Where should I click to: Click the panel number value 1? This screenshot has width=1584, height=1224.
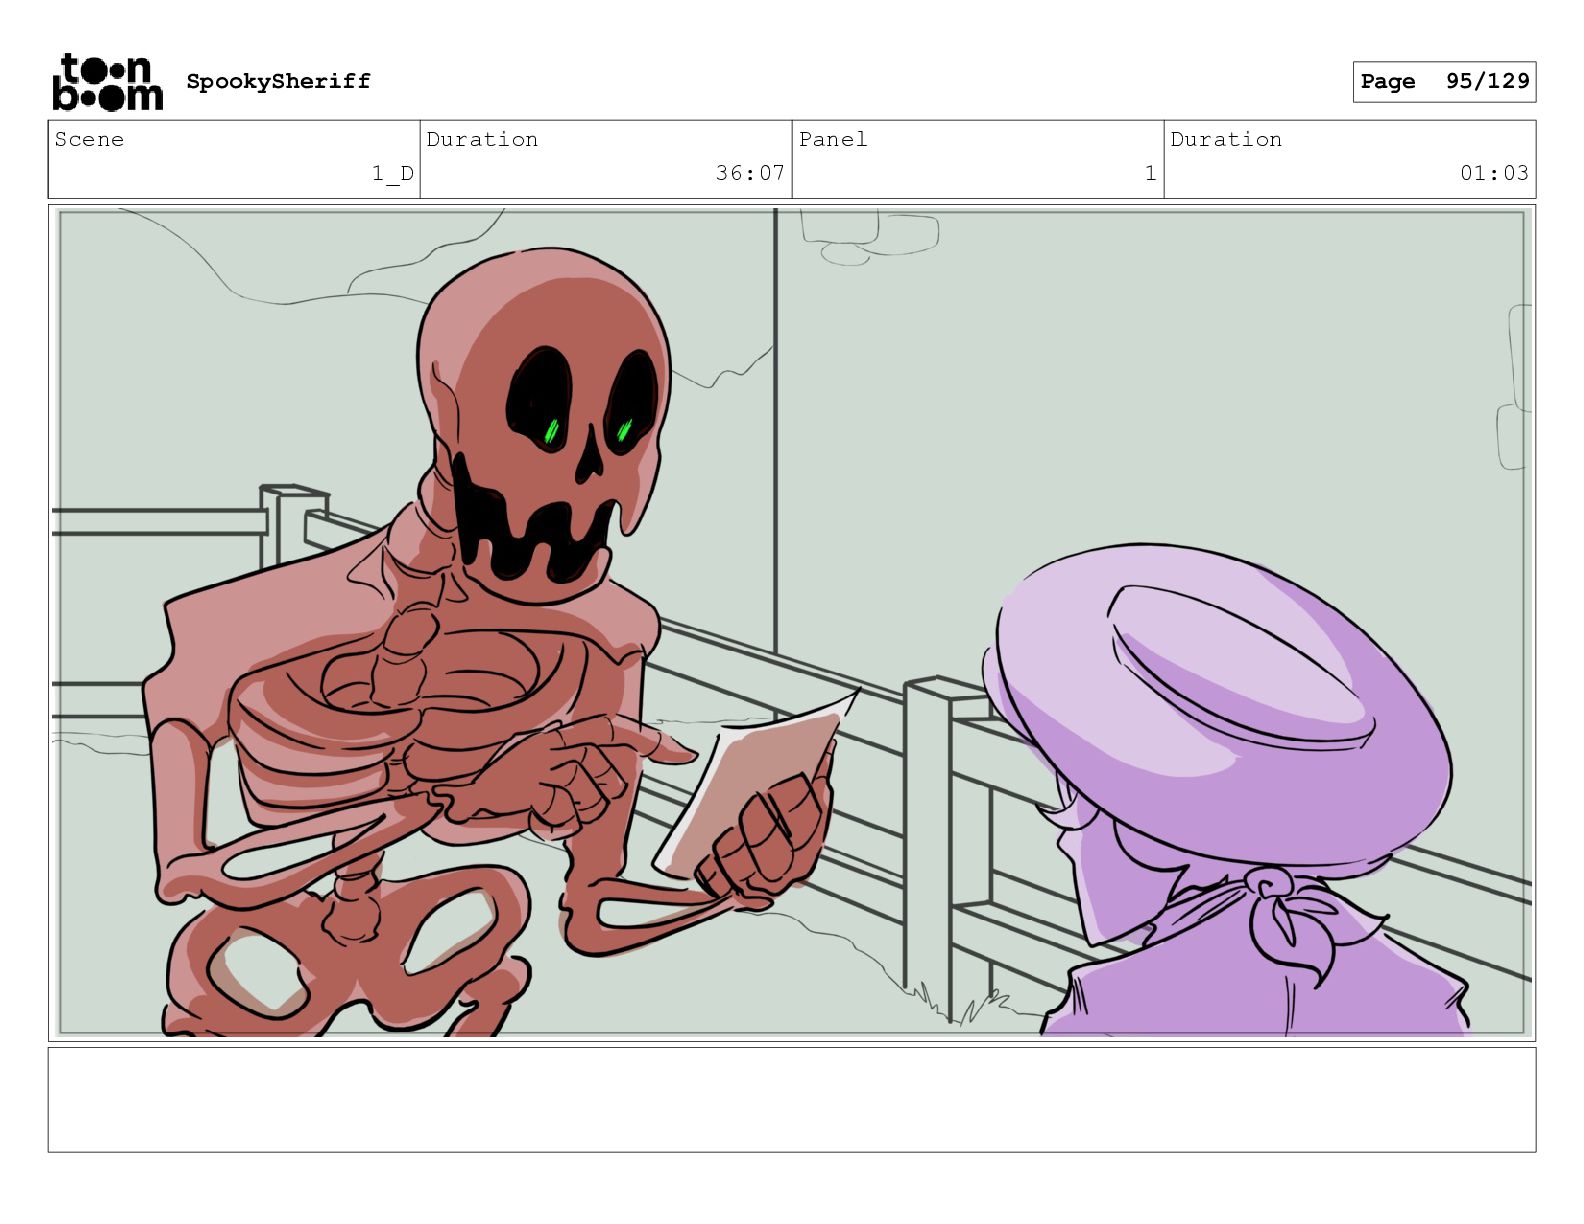click(x=1150, y=173)
